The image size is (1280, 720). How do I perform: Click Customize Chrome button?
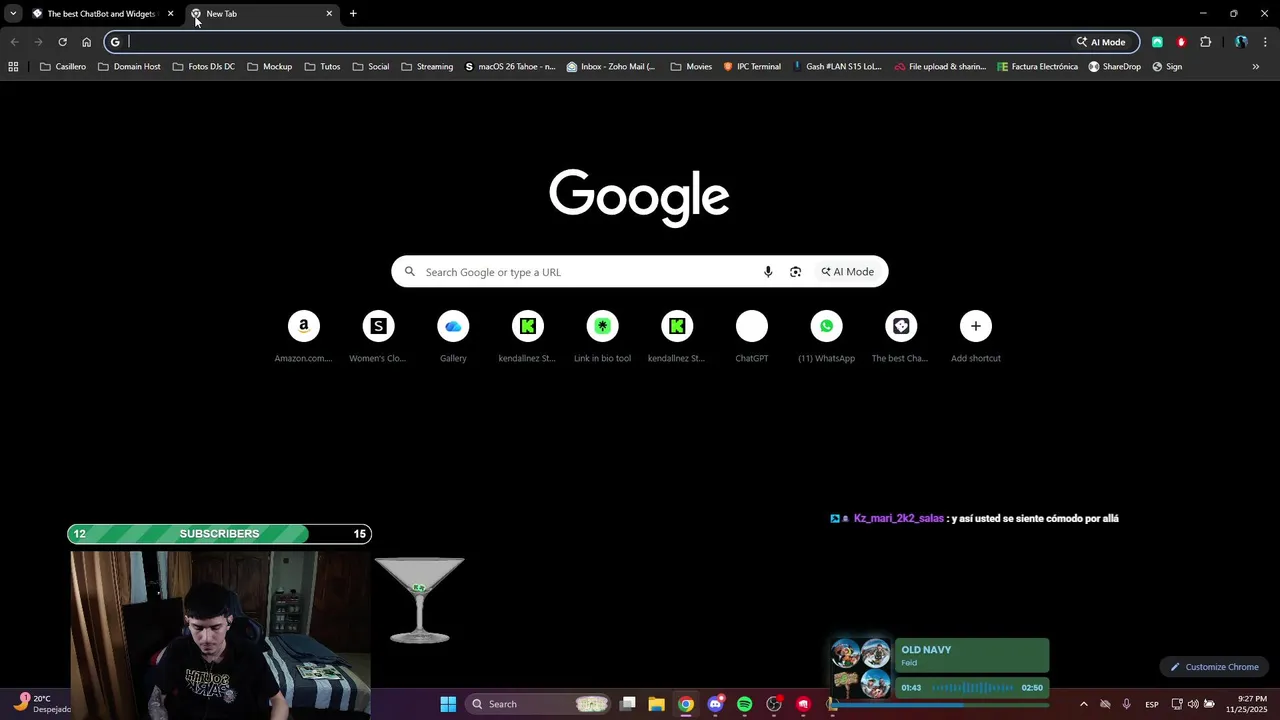pos(1215,667)
